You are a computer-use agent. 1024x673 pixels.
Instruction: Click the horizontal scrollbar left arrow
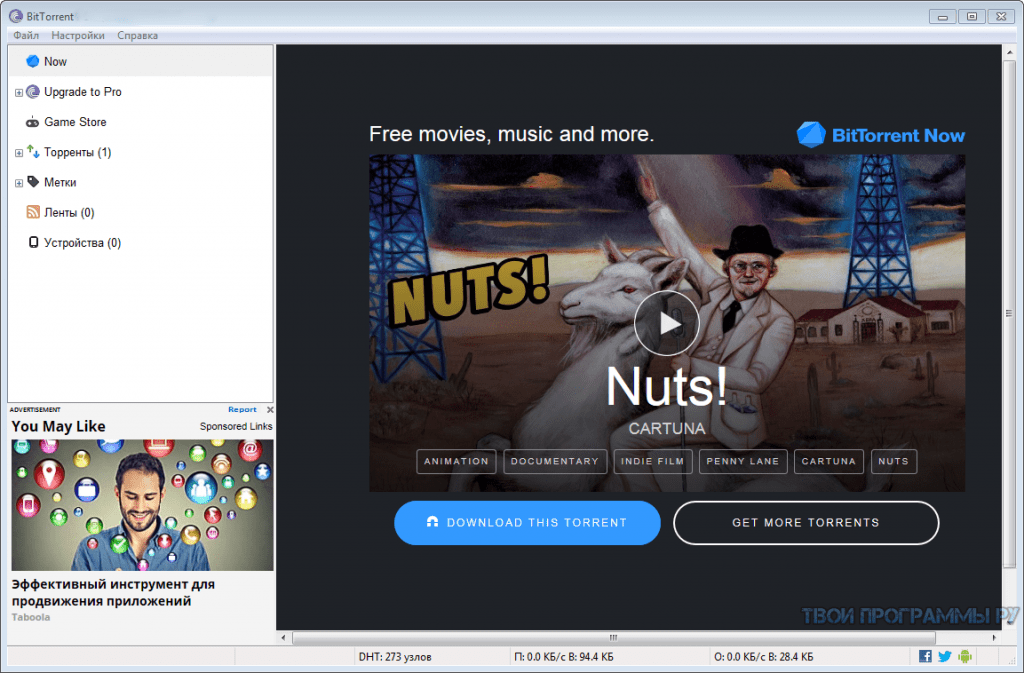coord(283,637)
